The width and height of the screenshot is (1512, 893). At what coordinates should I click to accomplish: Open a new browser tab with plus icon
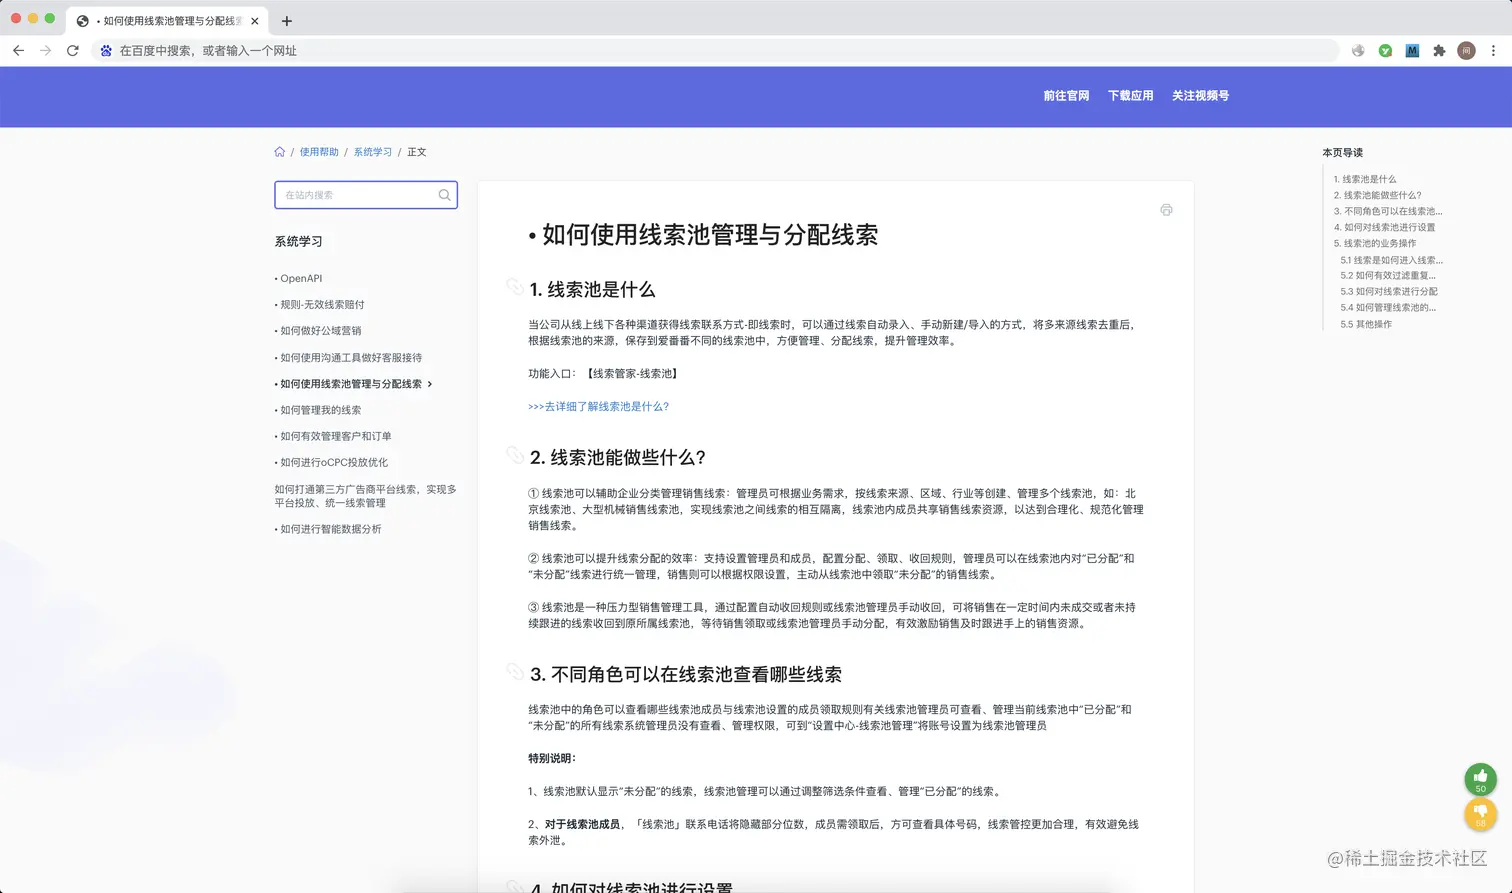point(287,21)
